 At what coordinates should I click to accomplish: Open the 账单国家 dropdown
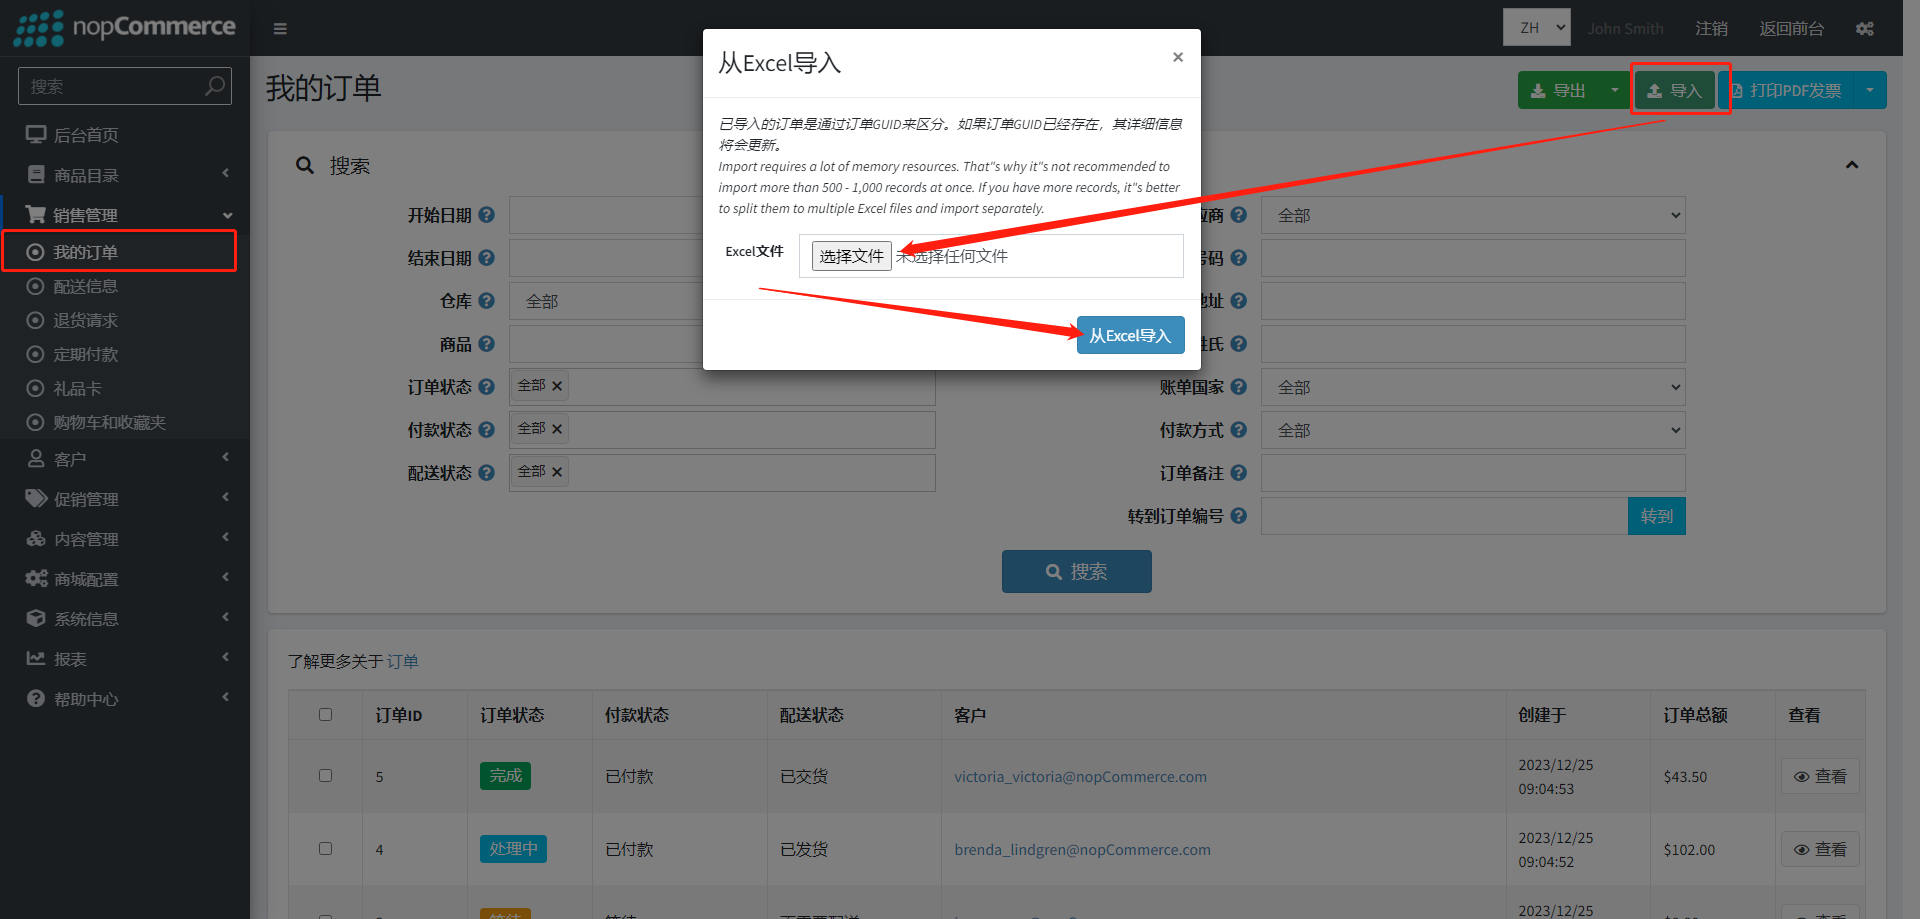[1472, 387]
